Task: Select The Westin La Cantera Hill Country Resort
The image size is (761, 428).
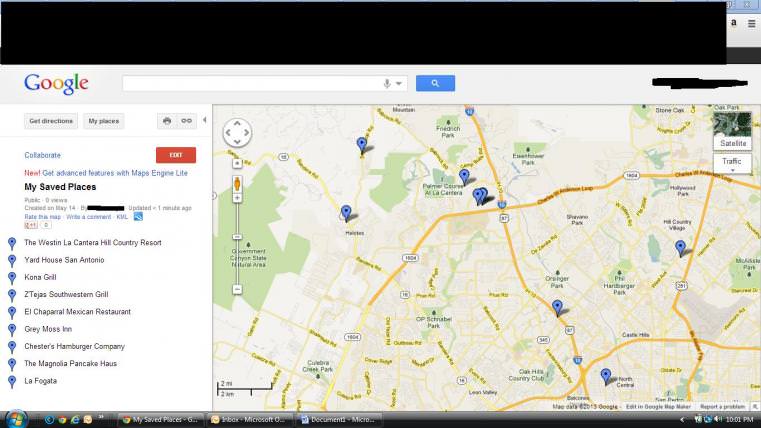Action: tap(93, 243)
